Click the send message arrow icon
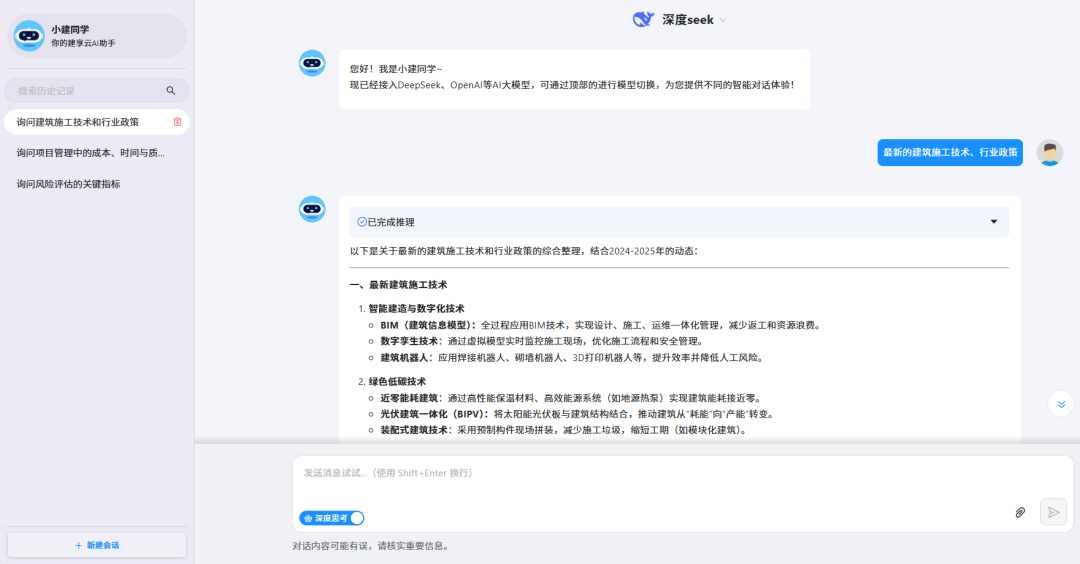The image size is (1080, 564). click(1052, 512)
